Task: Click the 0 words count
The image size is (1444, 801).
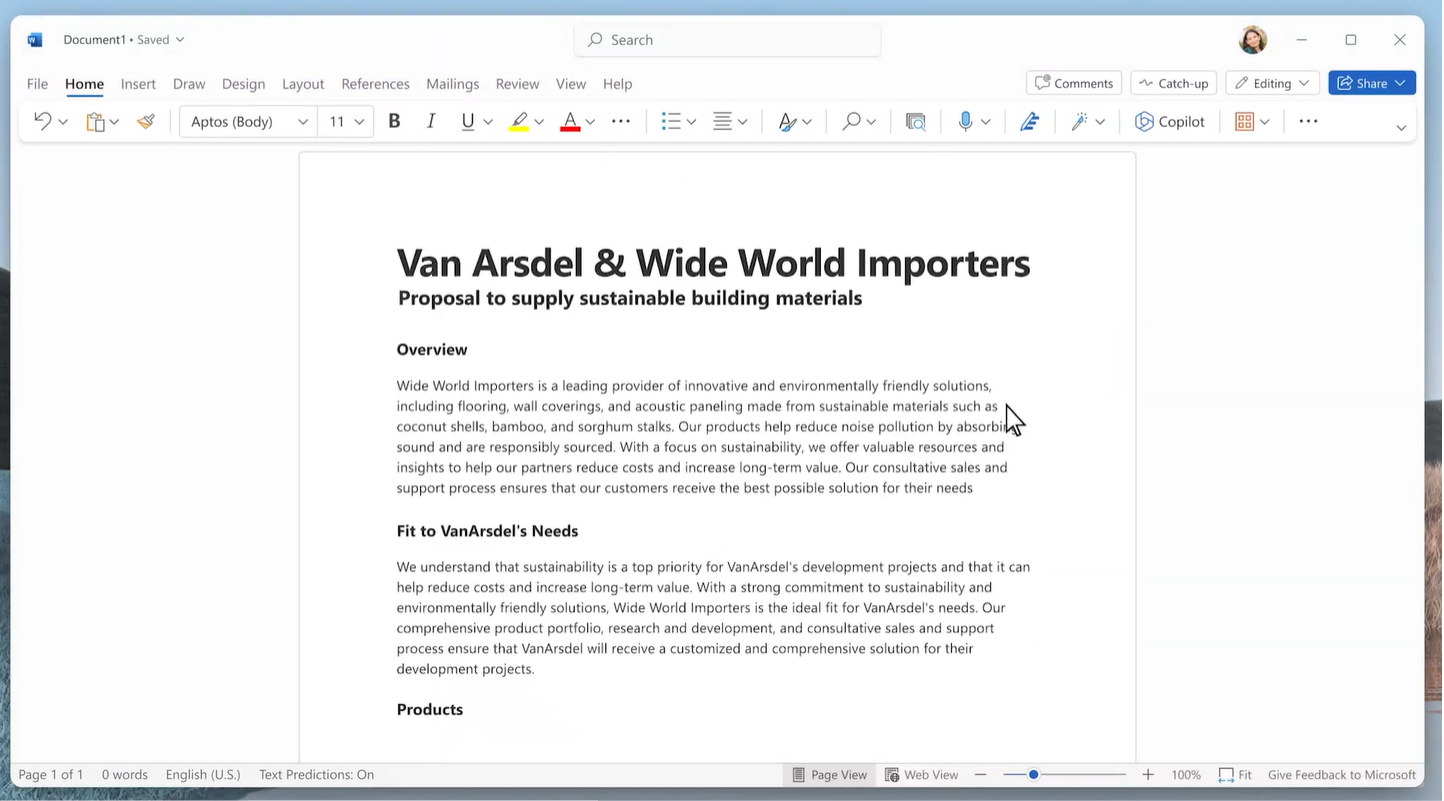Action: click(124, 775)
